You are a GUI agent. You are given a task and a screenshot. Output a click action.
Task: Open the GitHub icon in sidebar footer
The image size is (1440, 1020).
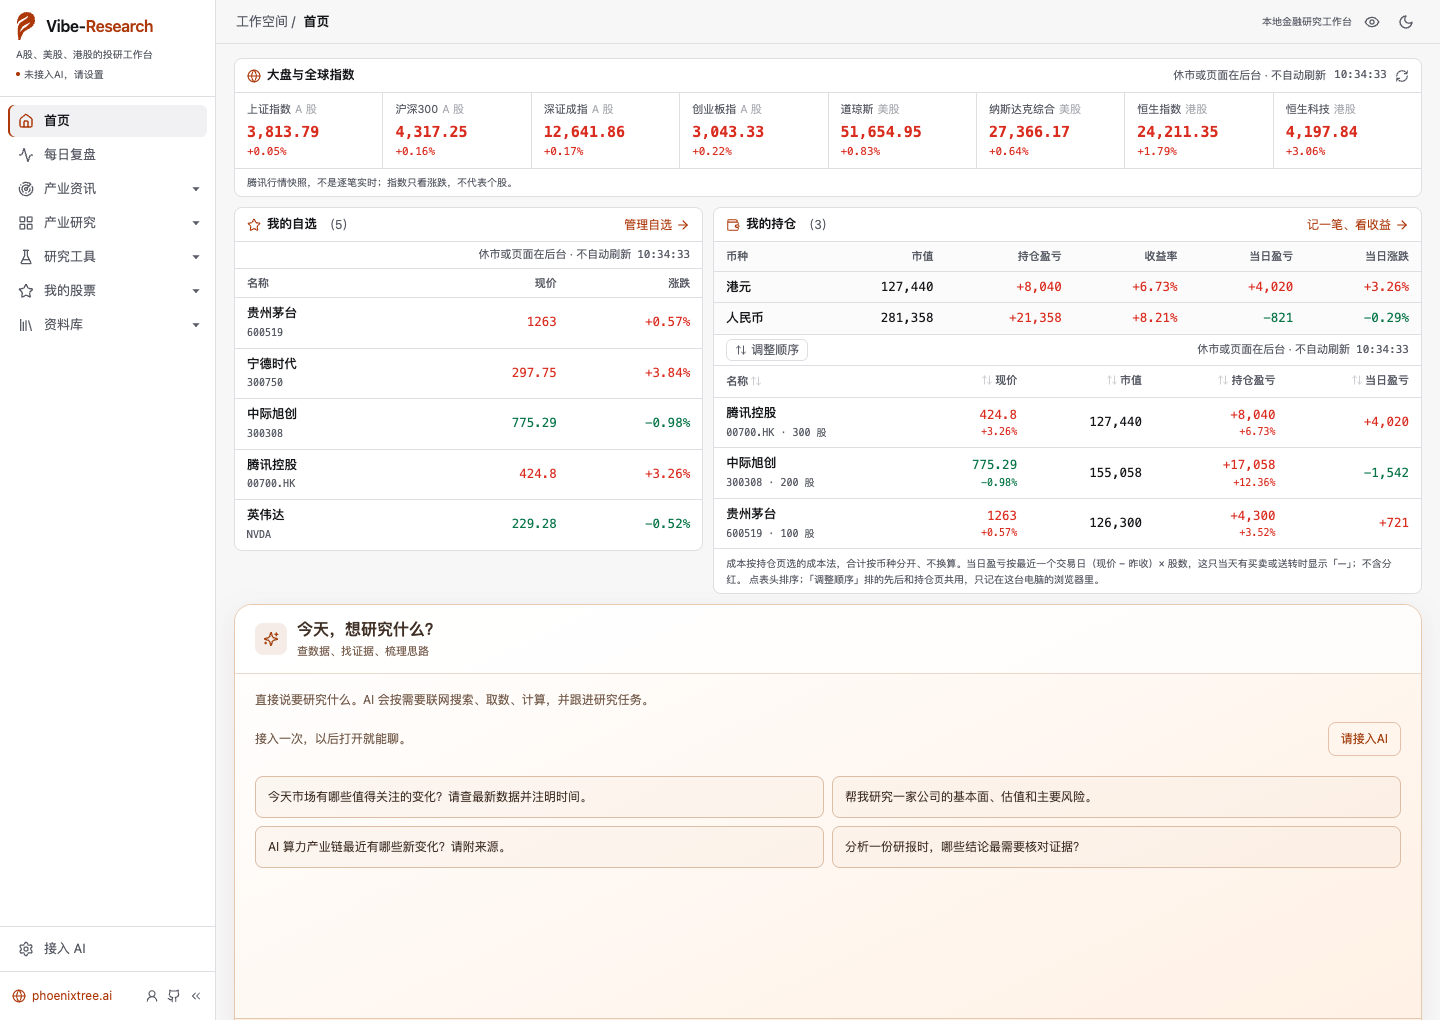(x=174, y=996)
